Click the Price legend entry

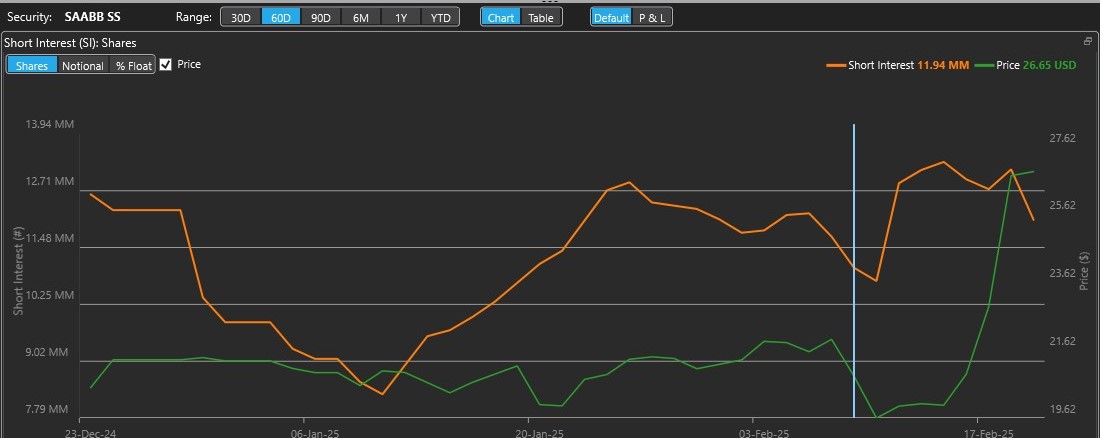(1026, 65)
